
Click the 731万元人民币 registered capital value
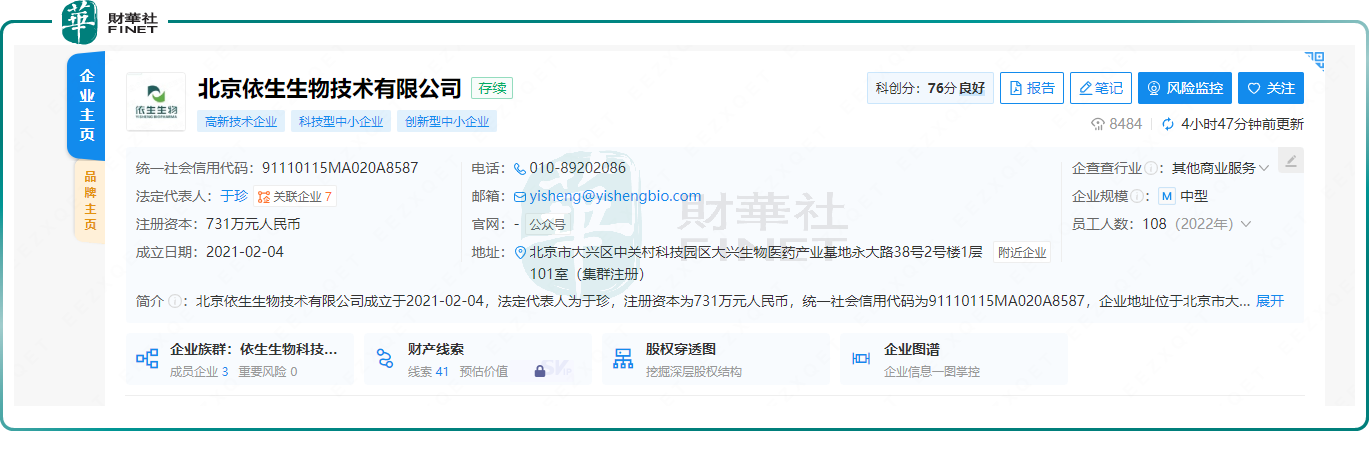pos(253,224)
